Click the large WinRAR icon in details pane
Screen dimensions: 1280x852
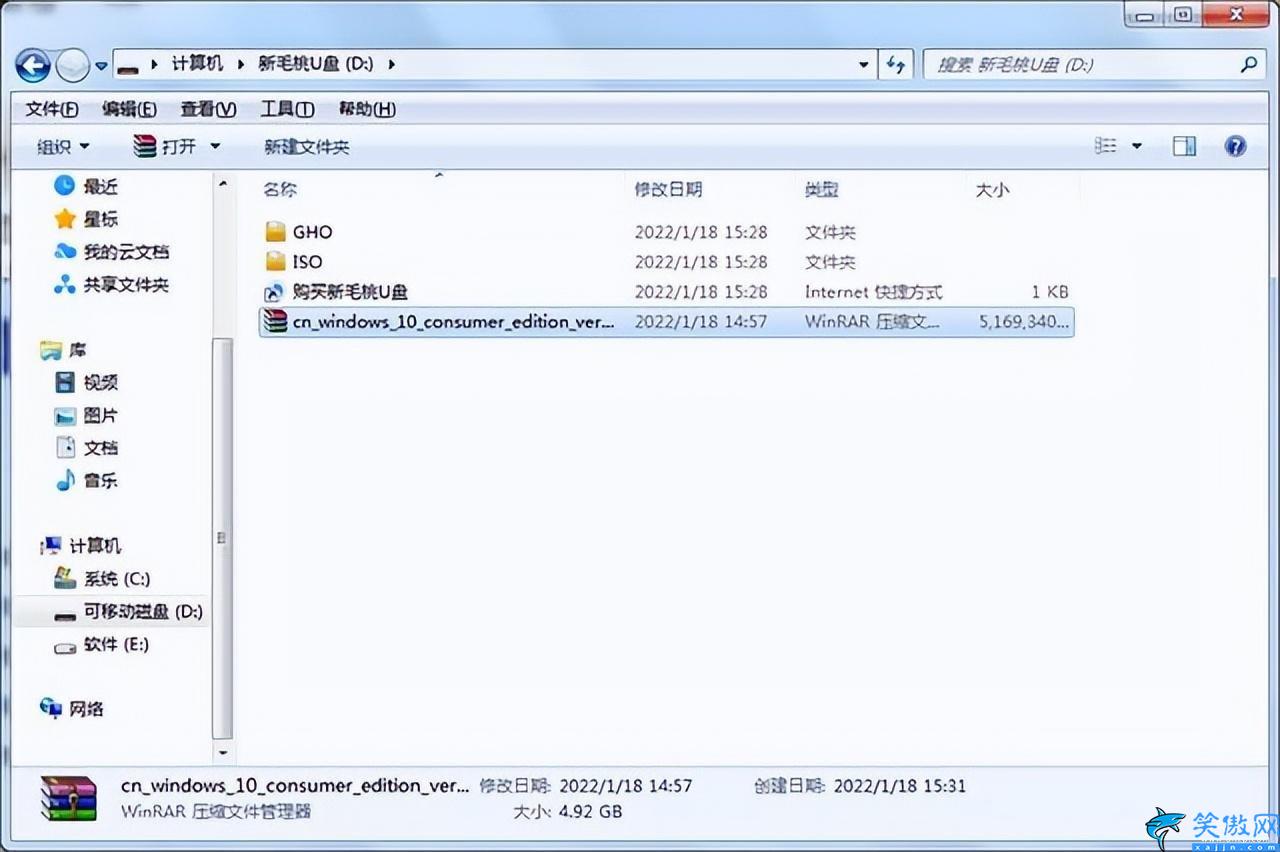pyautogui.click(x=69, y=799)
